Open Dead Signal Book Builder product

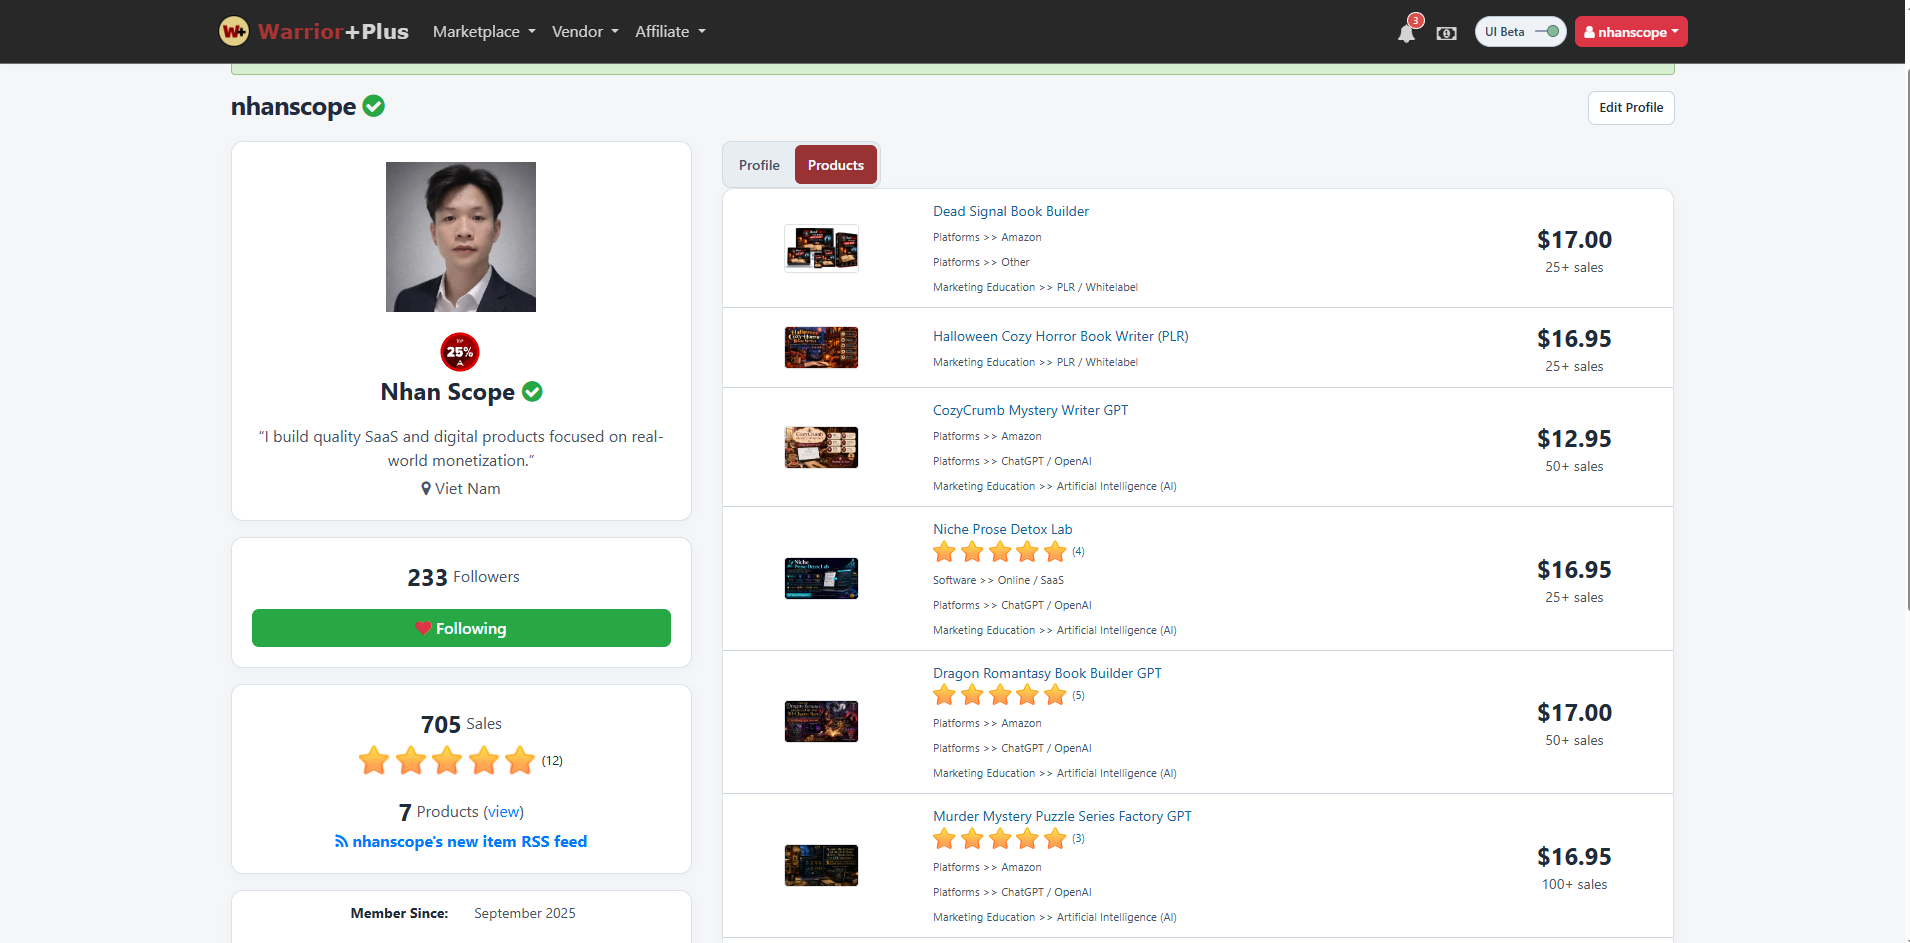(1011, 211)
